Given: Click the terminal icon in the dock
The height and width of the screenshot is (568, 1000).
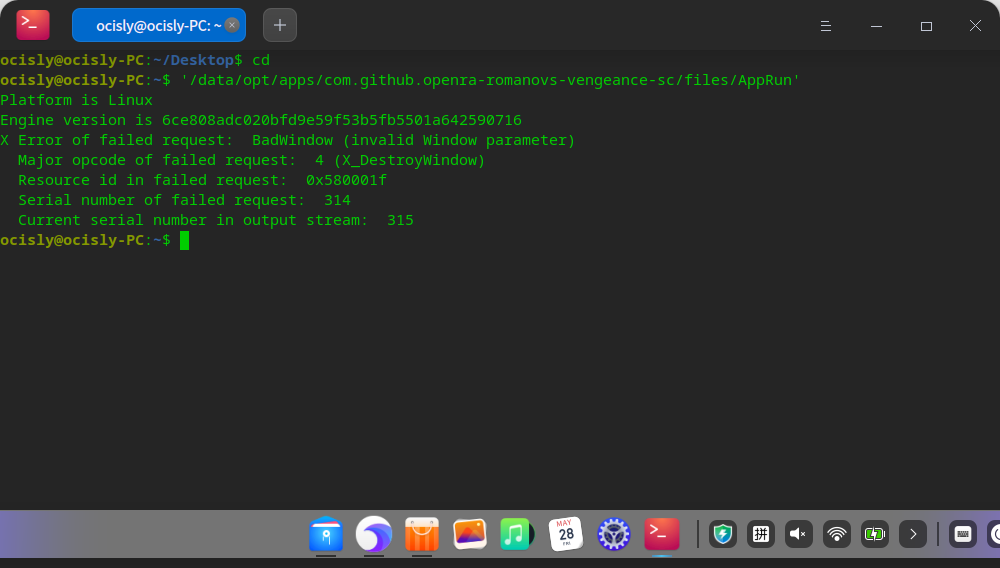Looking at the screenshot, I should (x=662, y=534).
